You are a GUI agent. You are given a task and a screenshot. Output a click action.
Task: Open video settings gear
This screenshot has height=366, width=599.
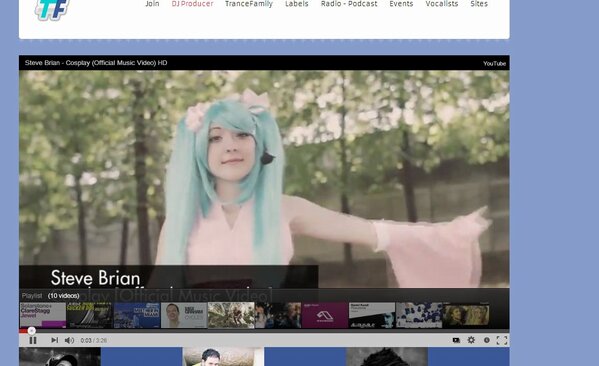471,340
